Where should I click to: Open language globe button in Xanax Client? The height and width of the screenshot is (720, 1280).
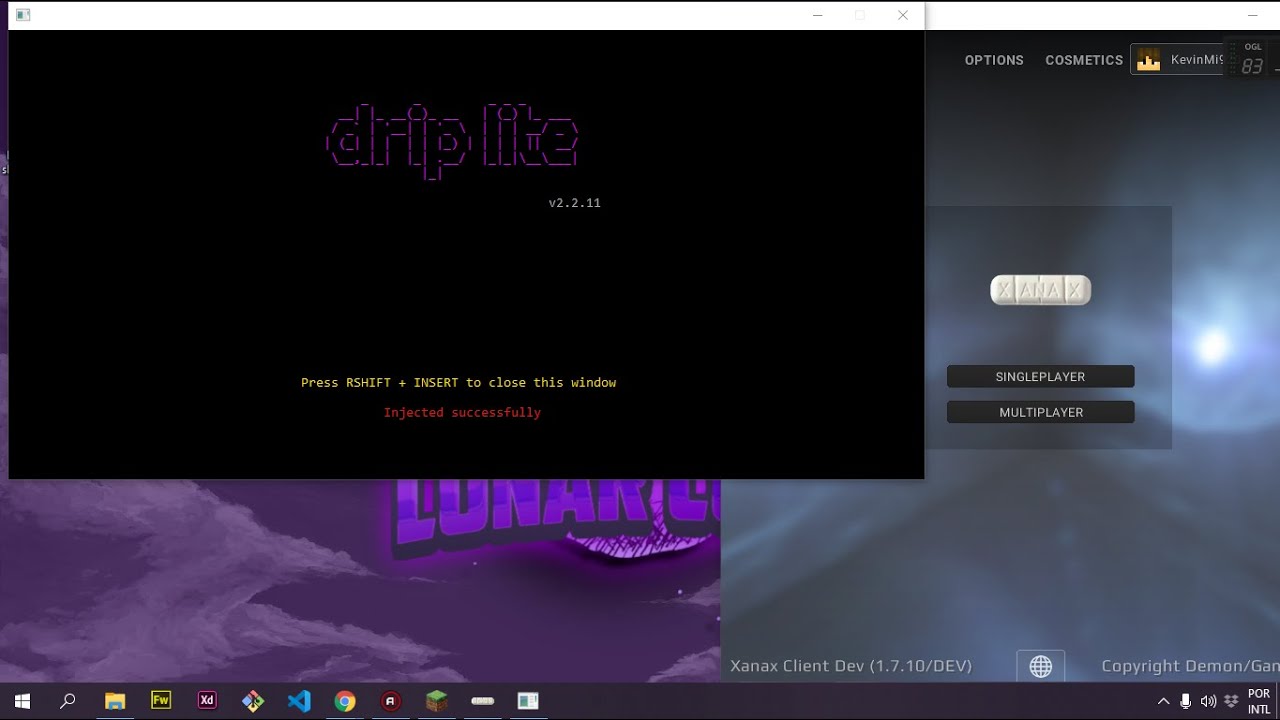(x=1041, y=666)
